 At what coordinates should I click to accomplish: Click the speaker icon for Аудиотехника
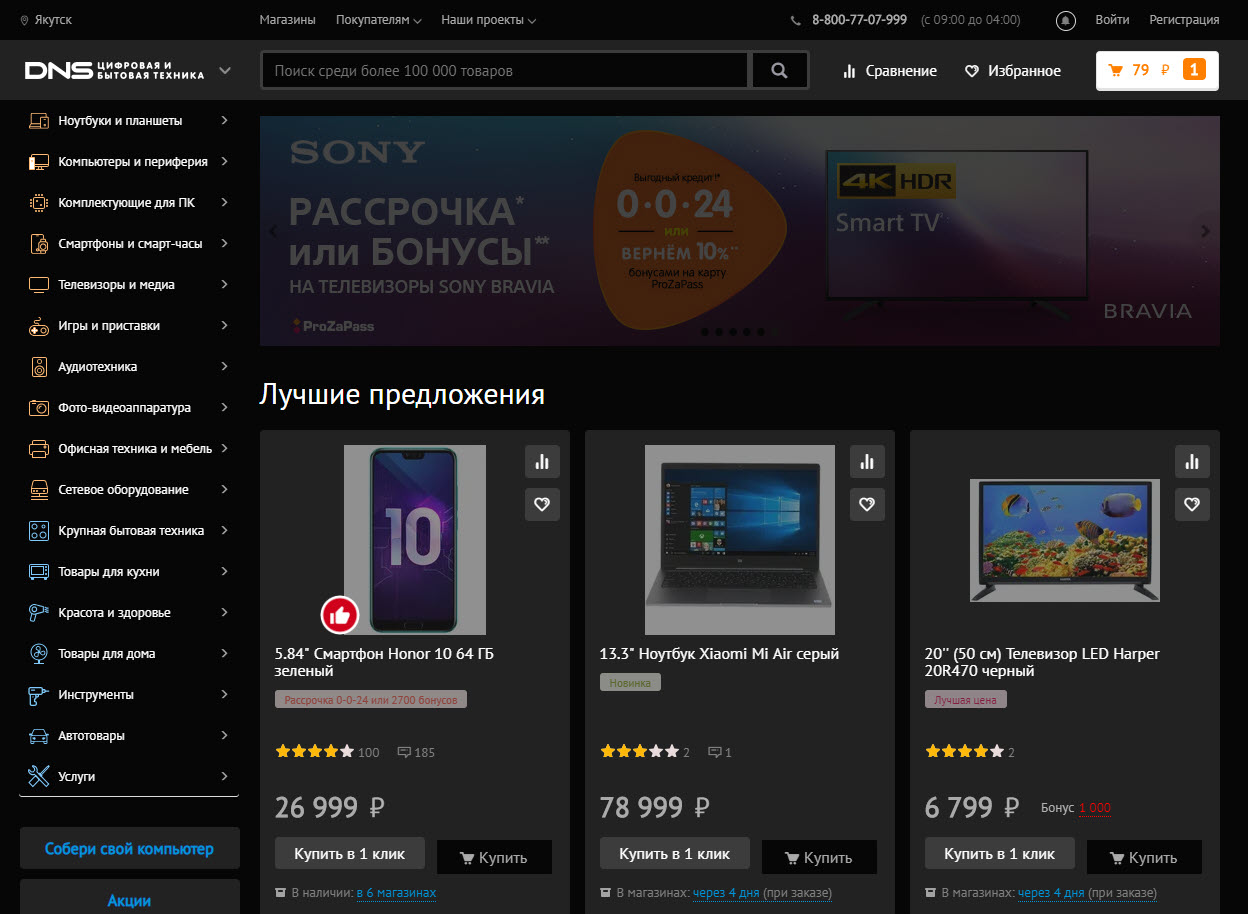pyautogui.click(x=39, y=367)
